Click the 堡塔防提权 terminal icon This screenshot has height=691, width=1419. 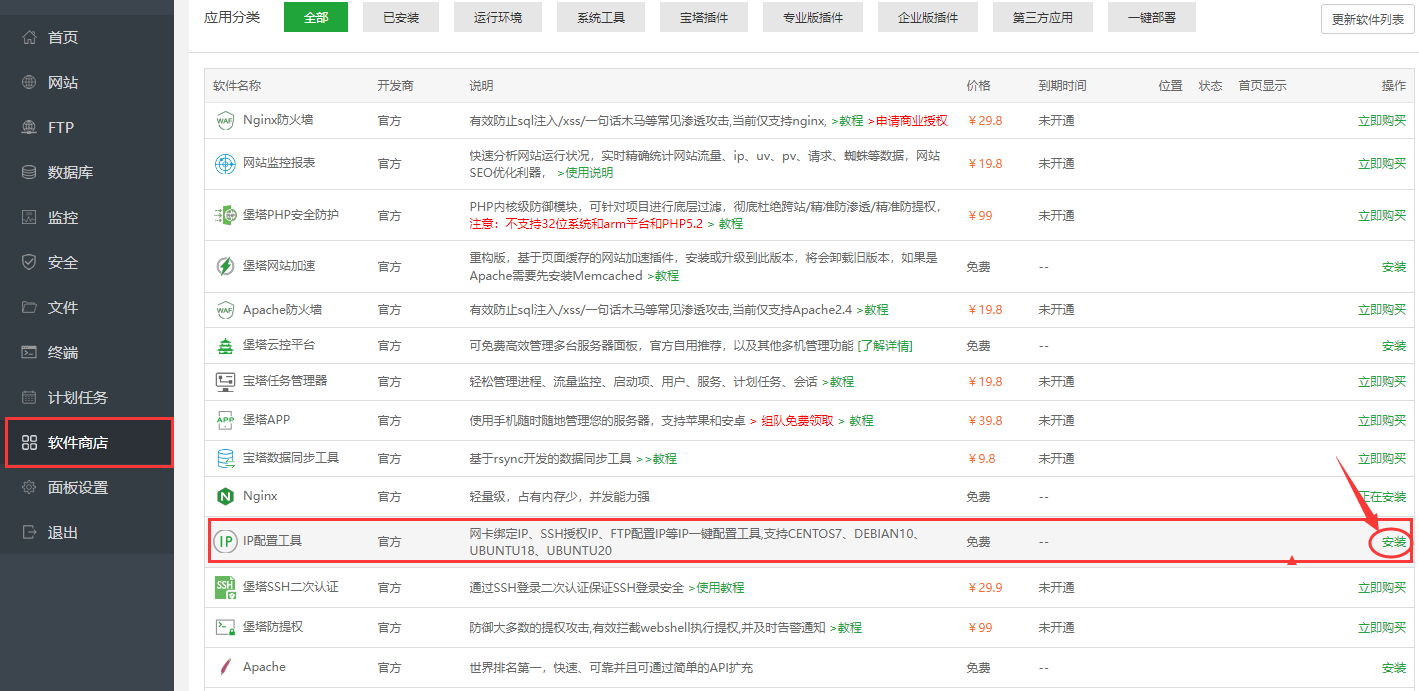(225, 627)
